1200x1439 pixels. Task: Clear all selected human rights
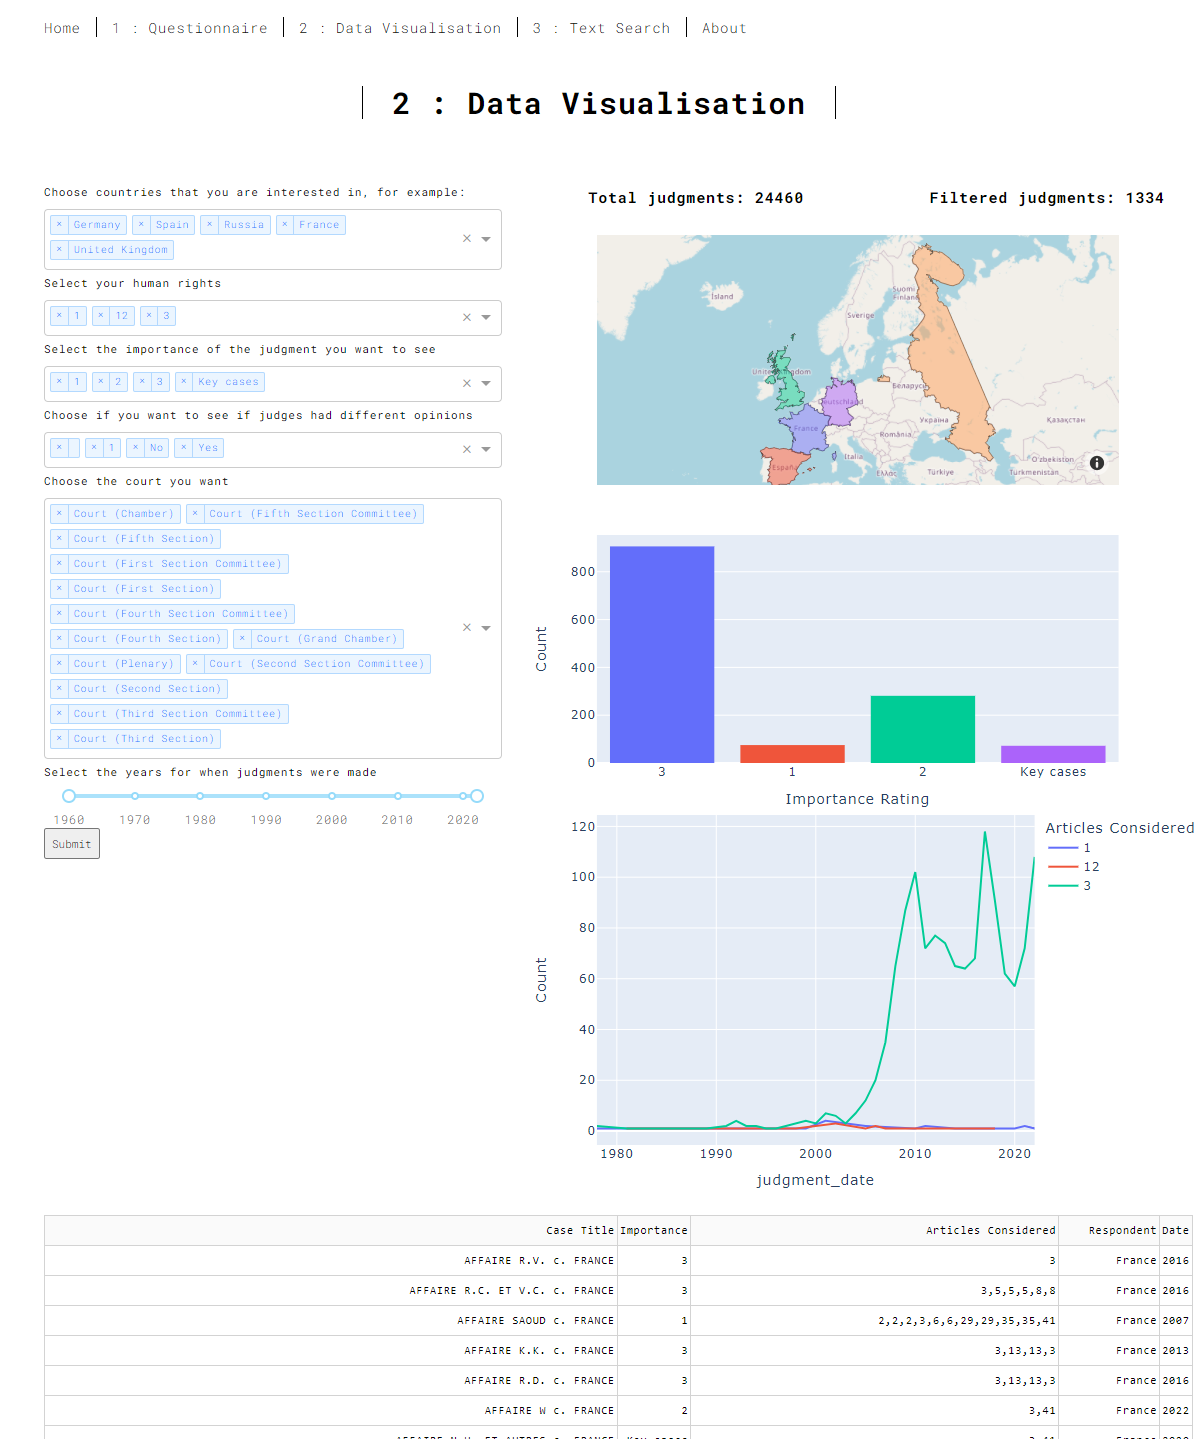(x=467, y=318)
